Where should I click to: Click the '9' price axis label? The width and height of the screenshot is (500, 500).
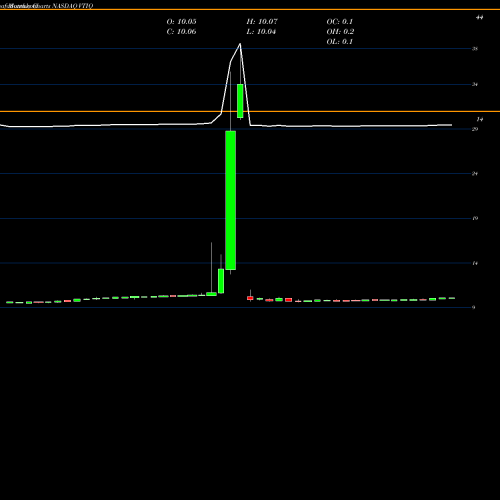point(474,307)
